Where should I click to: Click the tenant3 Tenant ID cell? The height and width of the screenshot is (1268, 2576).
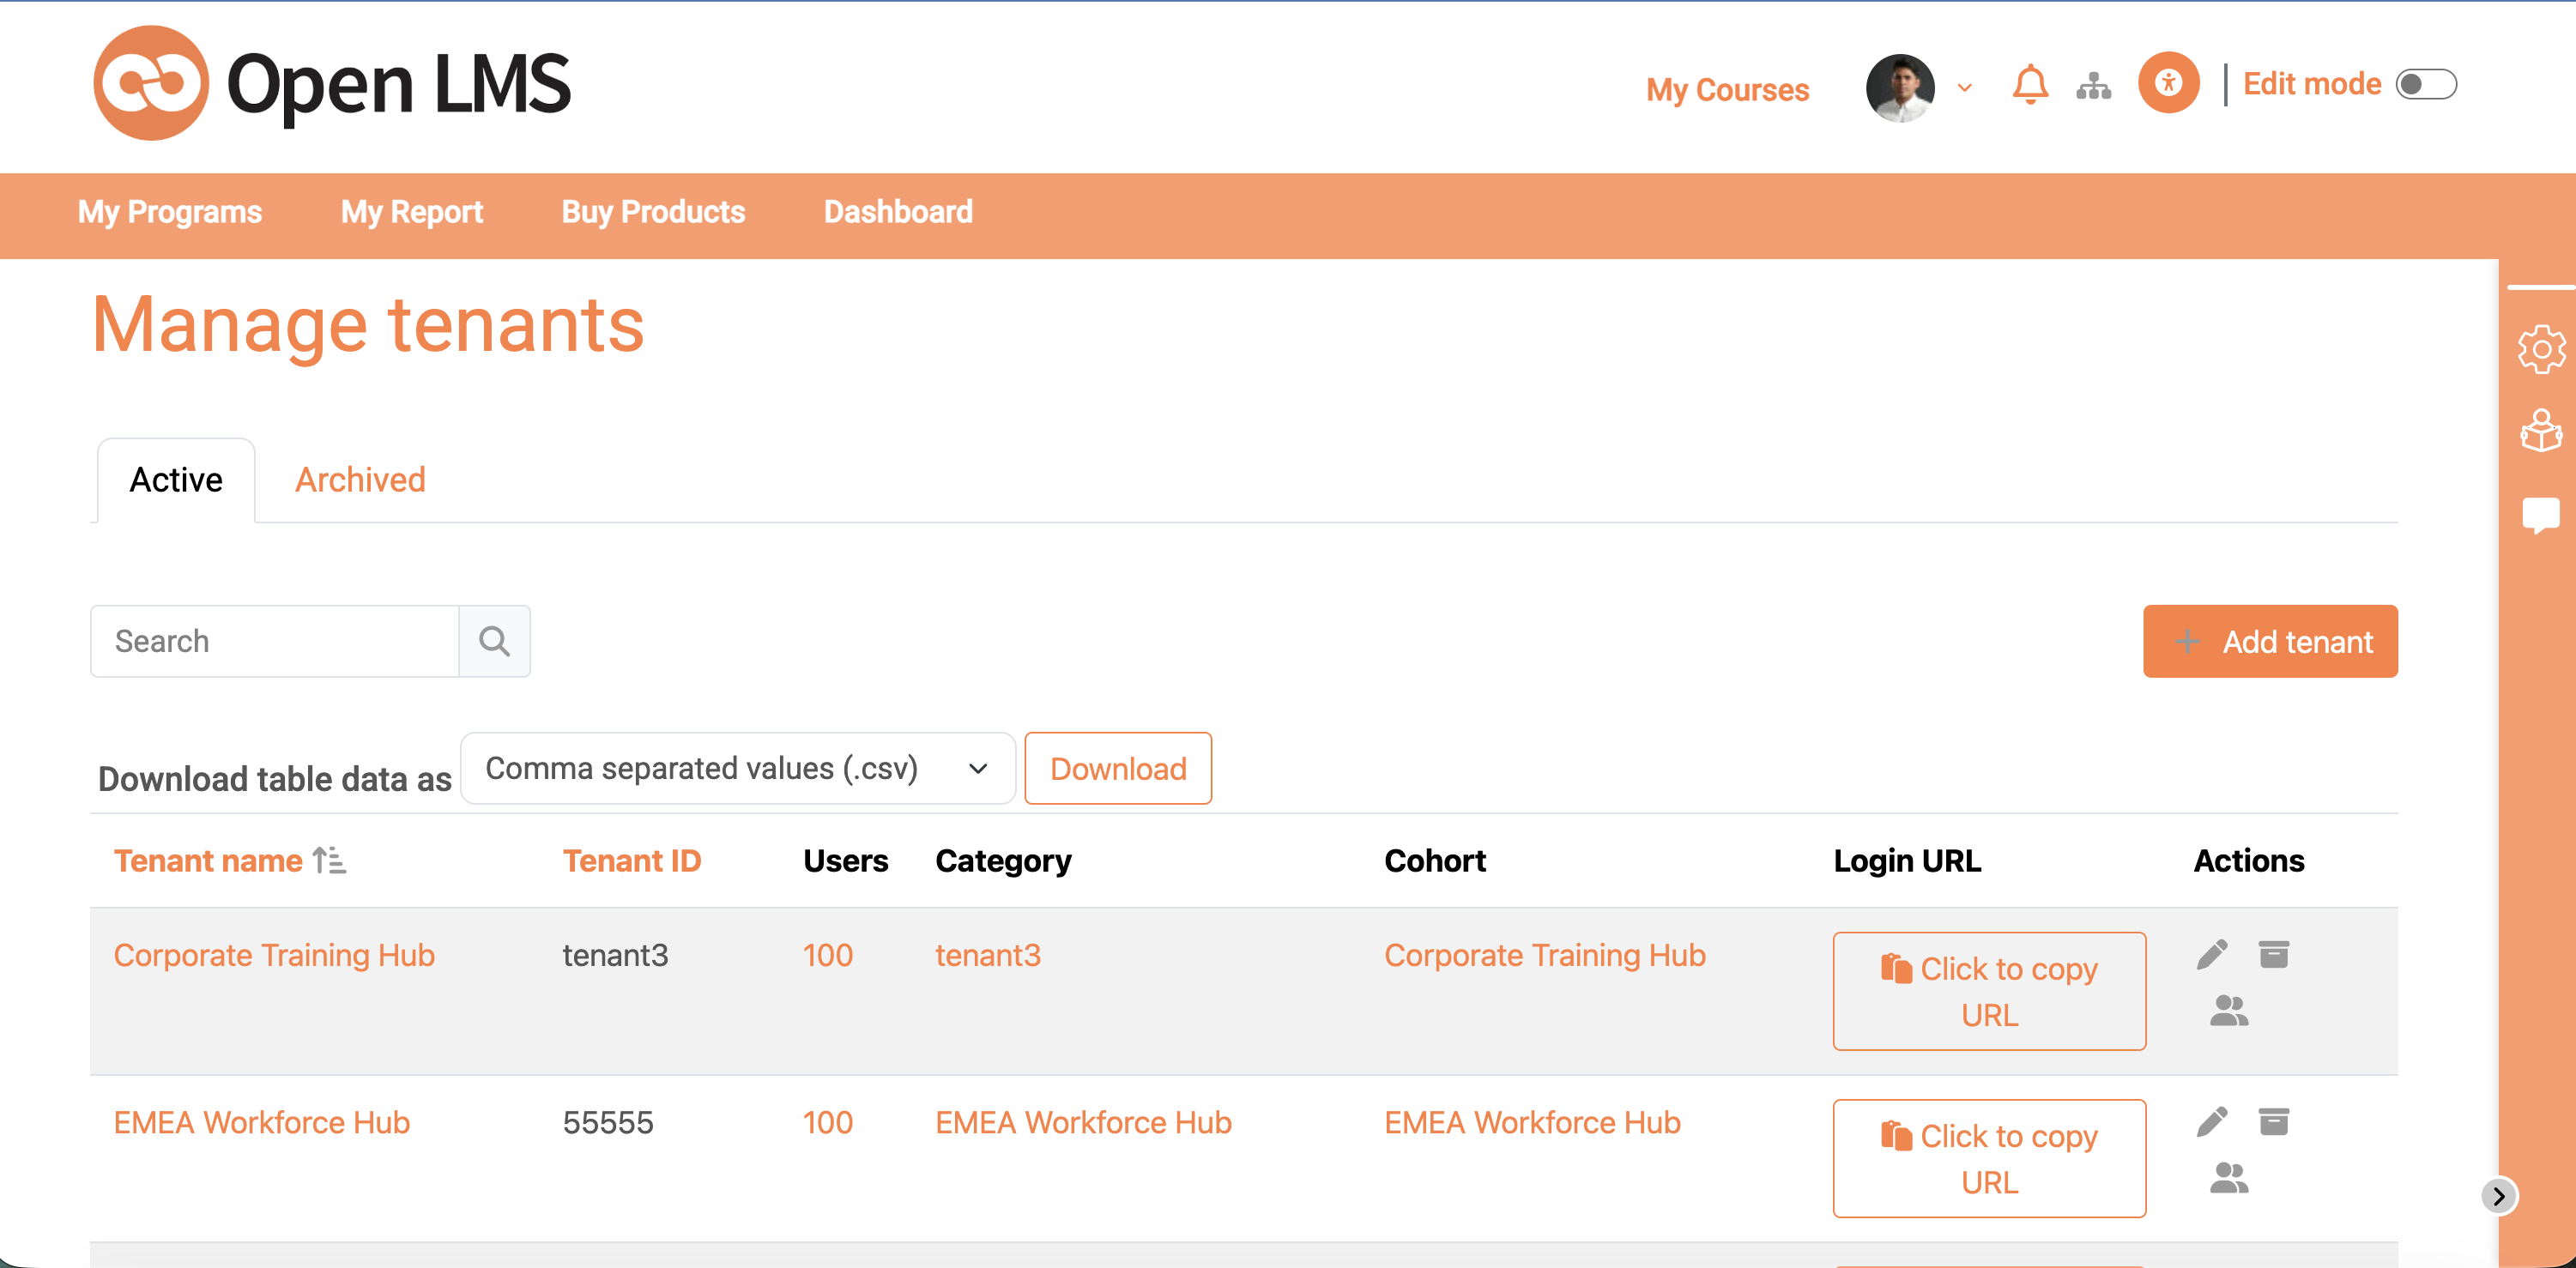pyautogui.click(x=615, y=955)
